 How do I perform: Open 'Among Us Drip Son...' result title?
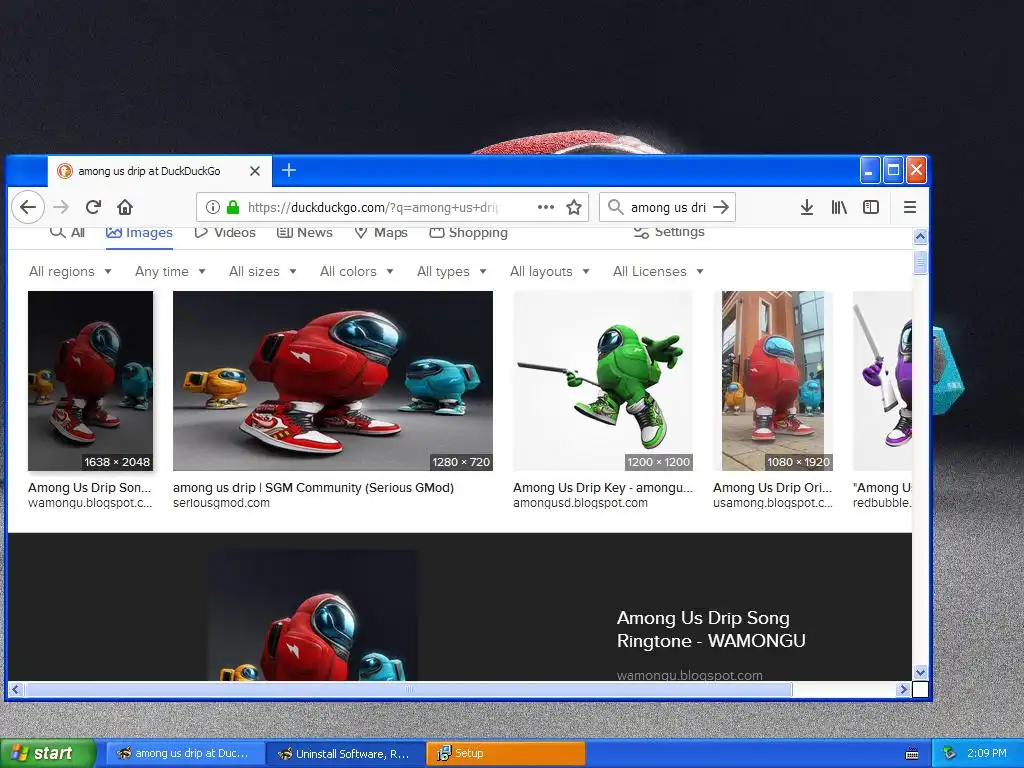point(89,487)
